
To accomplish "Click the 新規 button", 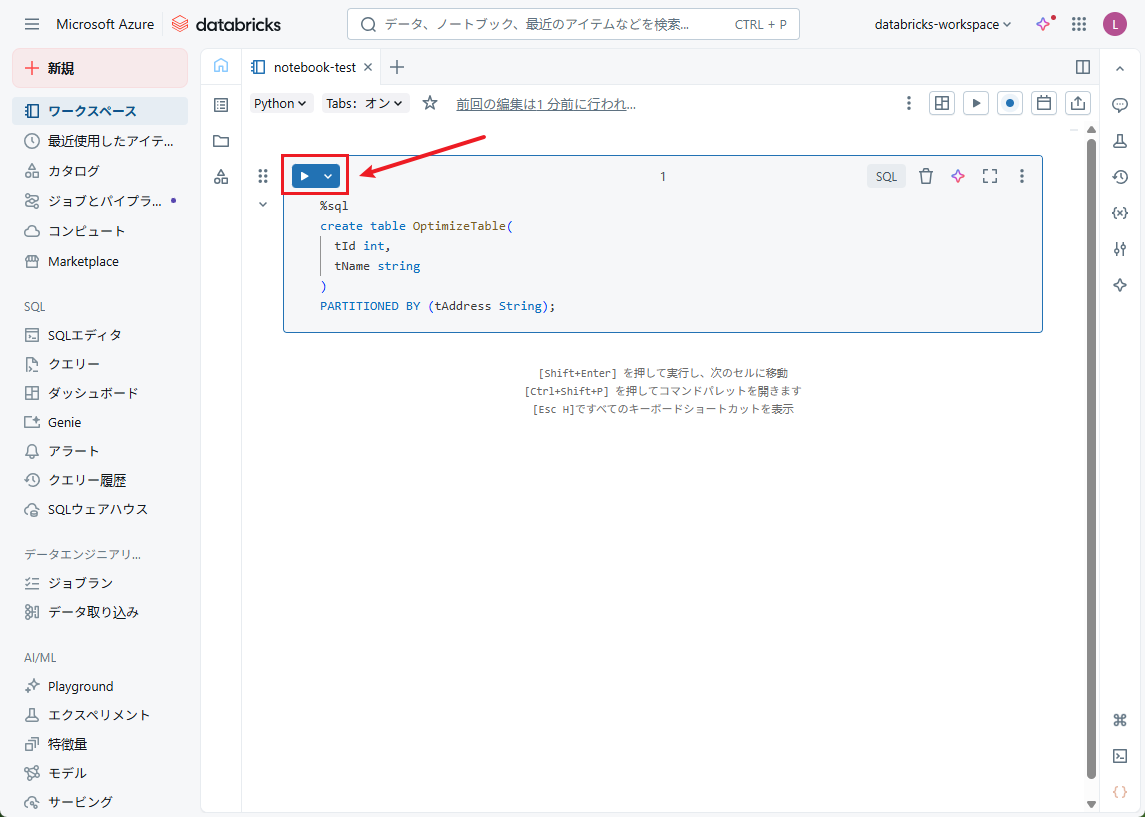I will 100,68.
